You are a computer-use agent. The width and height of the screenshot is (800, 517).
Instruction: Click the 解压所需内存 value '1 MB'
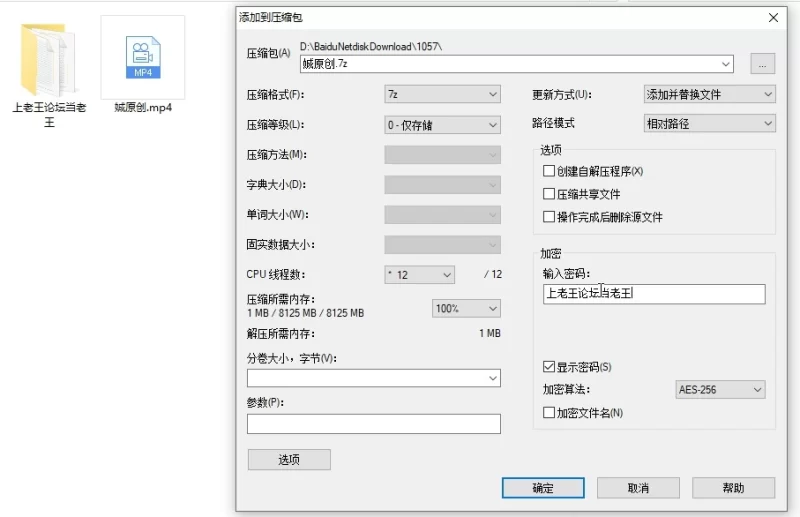coord(490,333)
